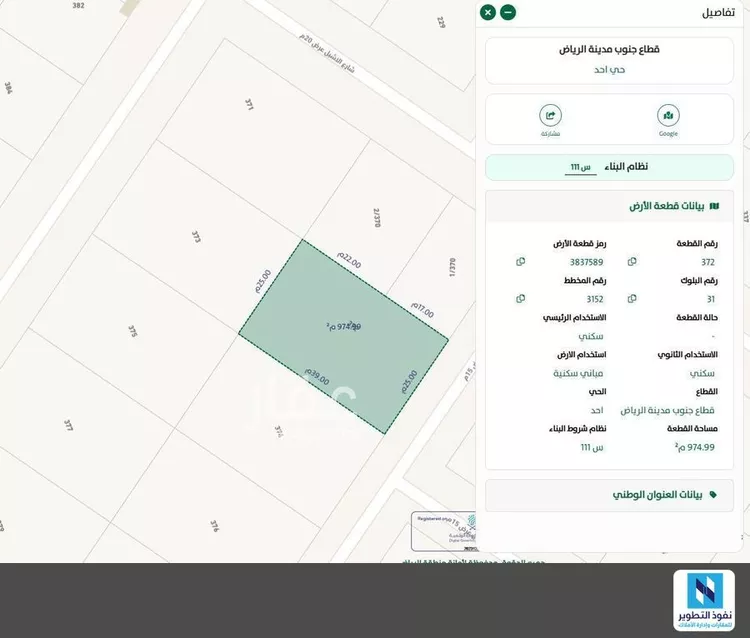Click building conditions value س 111 at bottom

[x=592, y=447]
